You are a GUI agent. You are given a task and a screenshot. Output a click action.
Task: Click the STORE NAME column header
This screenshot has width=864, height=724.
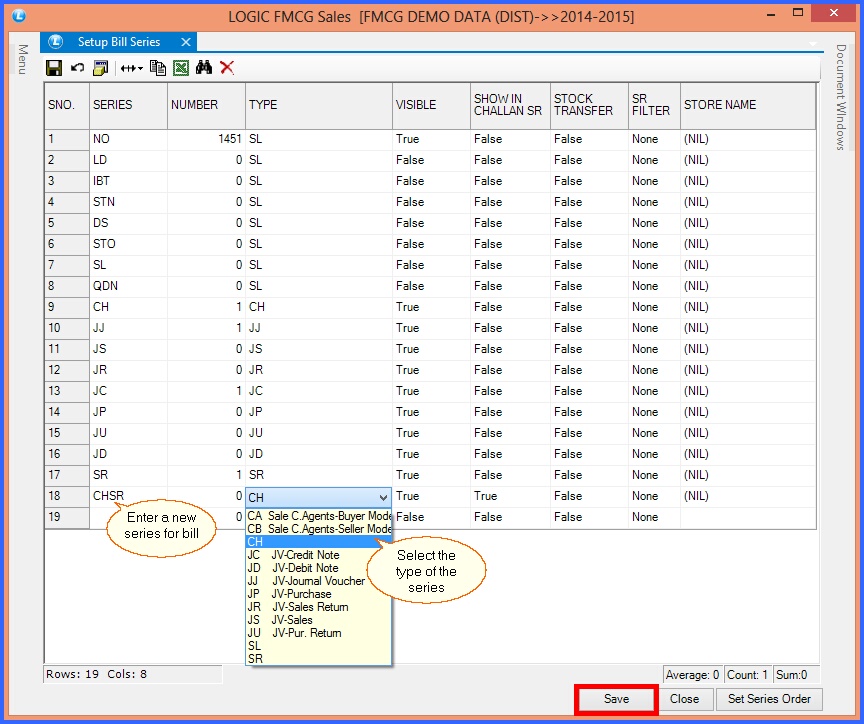[748, 105]
